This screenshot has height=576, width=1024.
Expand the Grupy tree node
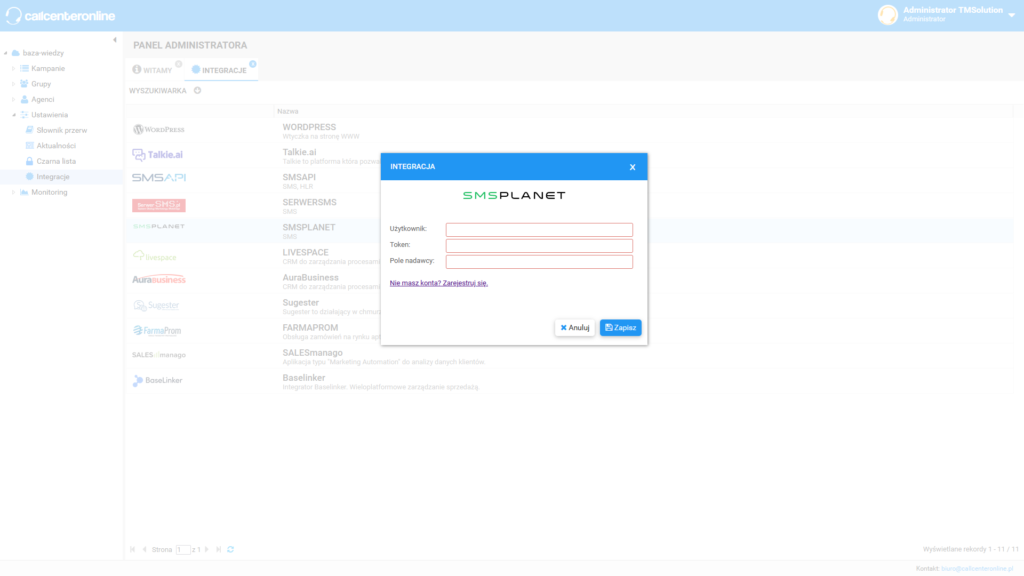tap(14, 84)
